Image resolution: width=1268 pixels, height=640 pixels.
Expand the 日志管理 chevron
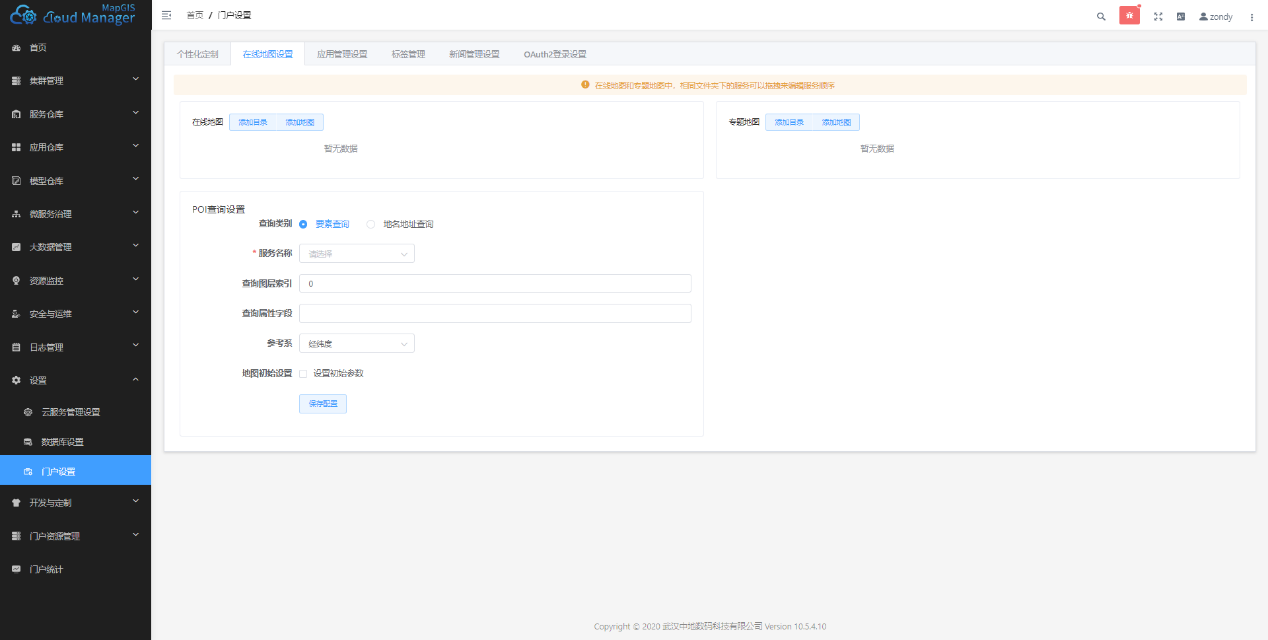(x=136, y=346)
